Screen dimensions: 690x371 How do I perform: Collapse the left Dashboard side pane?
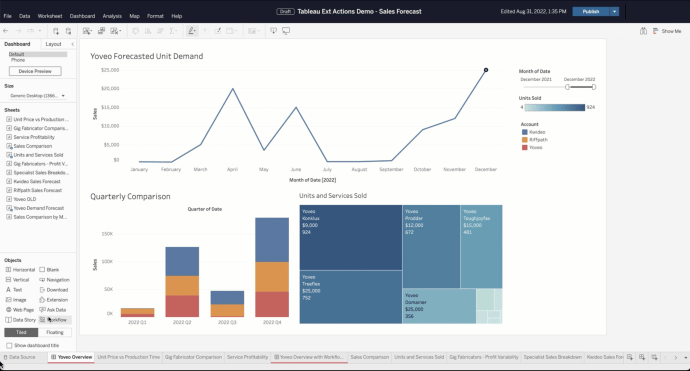coord(73,44)
